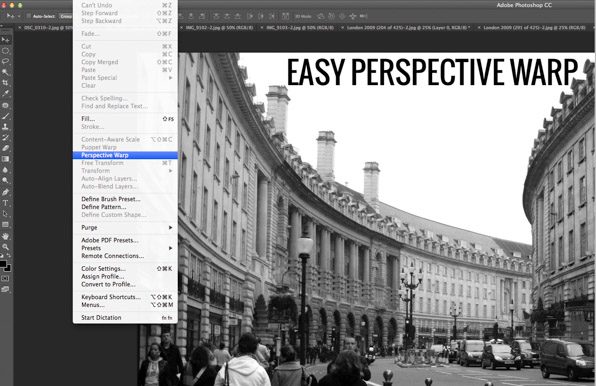Select the Horizontal Type tool
Screen dimensions: 596x386
coord(5,203)
